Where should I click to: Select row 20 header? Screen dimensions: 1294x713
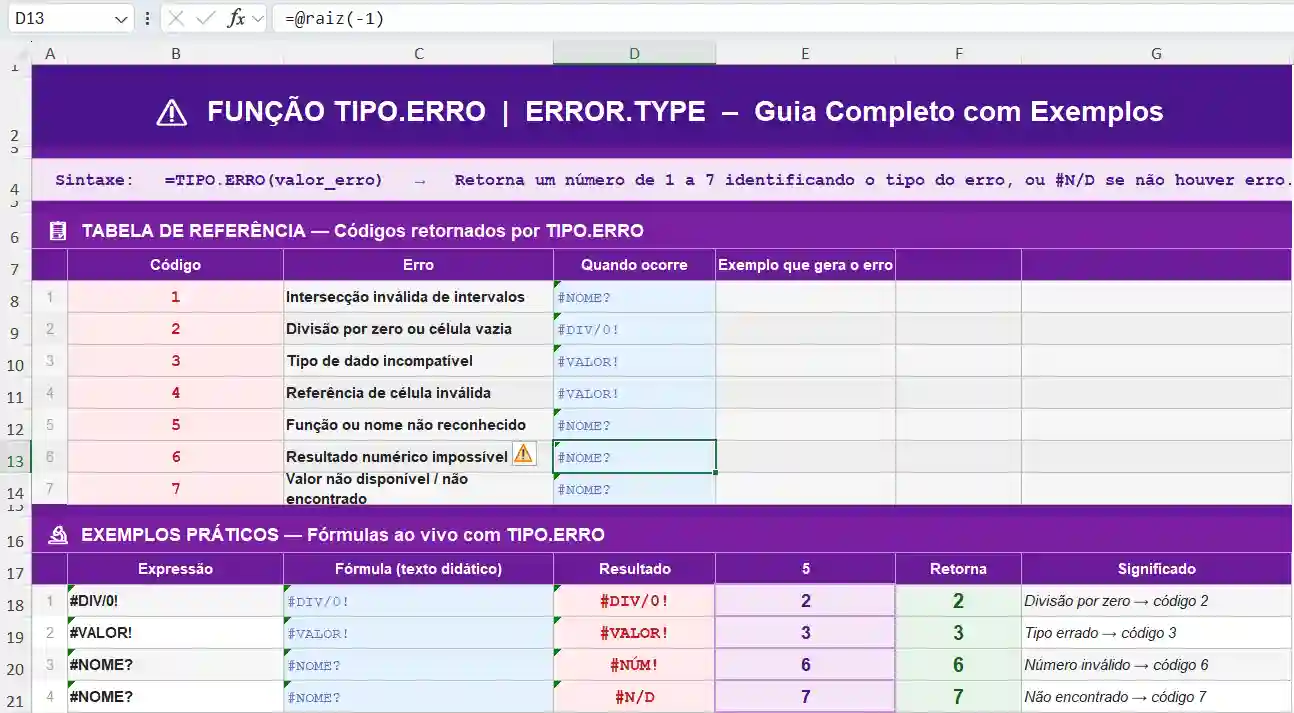tap(15, 669)
